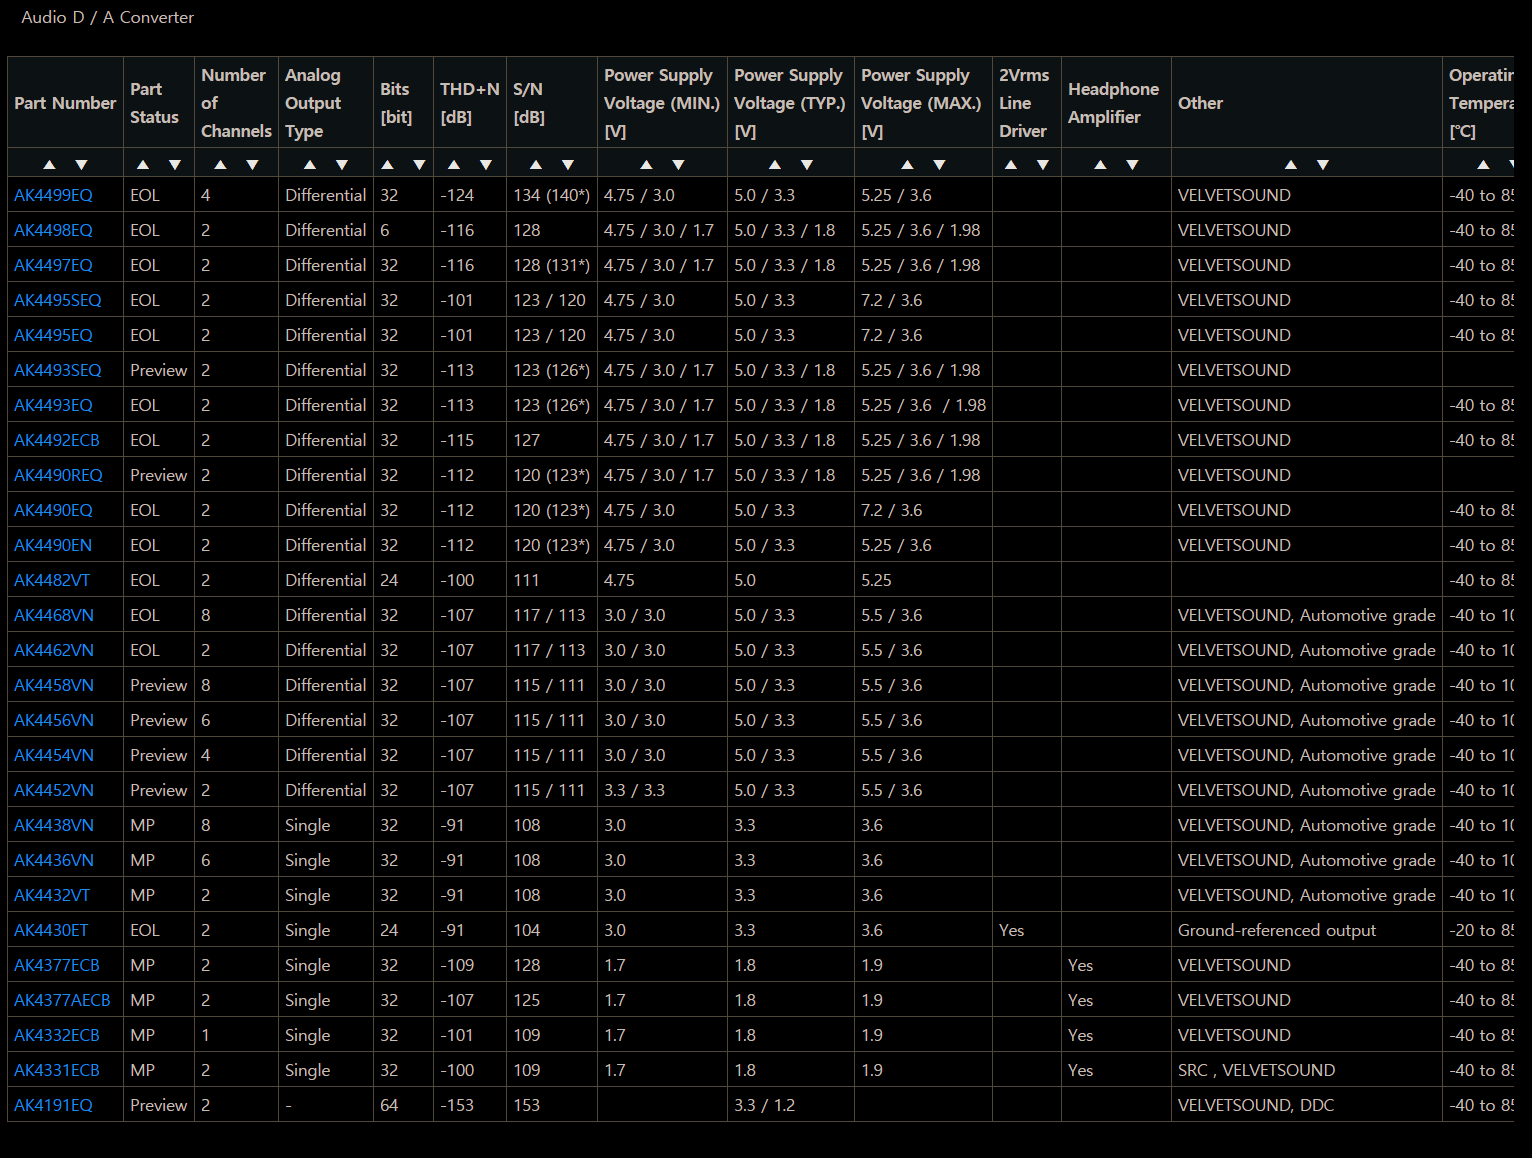Viewport: 1532px width, 1158px height.
Task: Open the AK4499EQ part link
Action: pos(53,195)
